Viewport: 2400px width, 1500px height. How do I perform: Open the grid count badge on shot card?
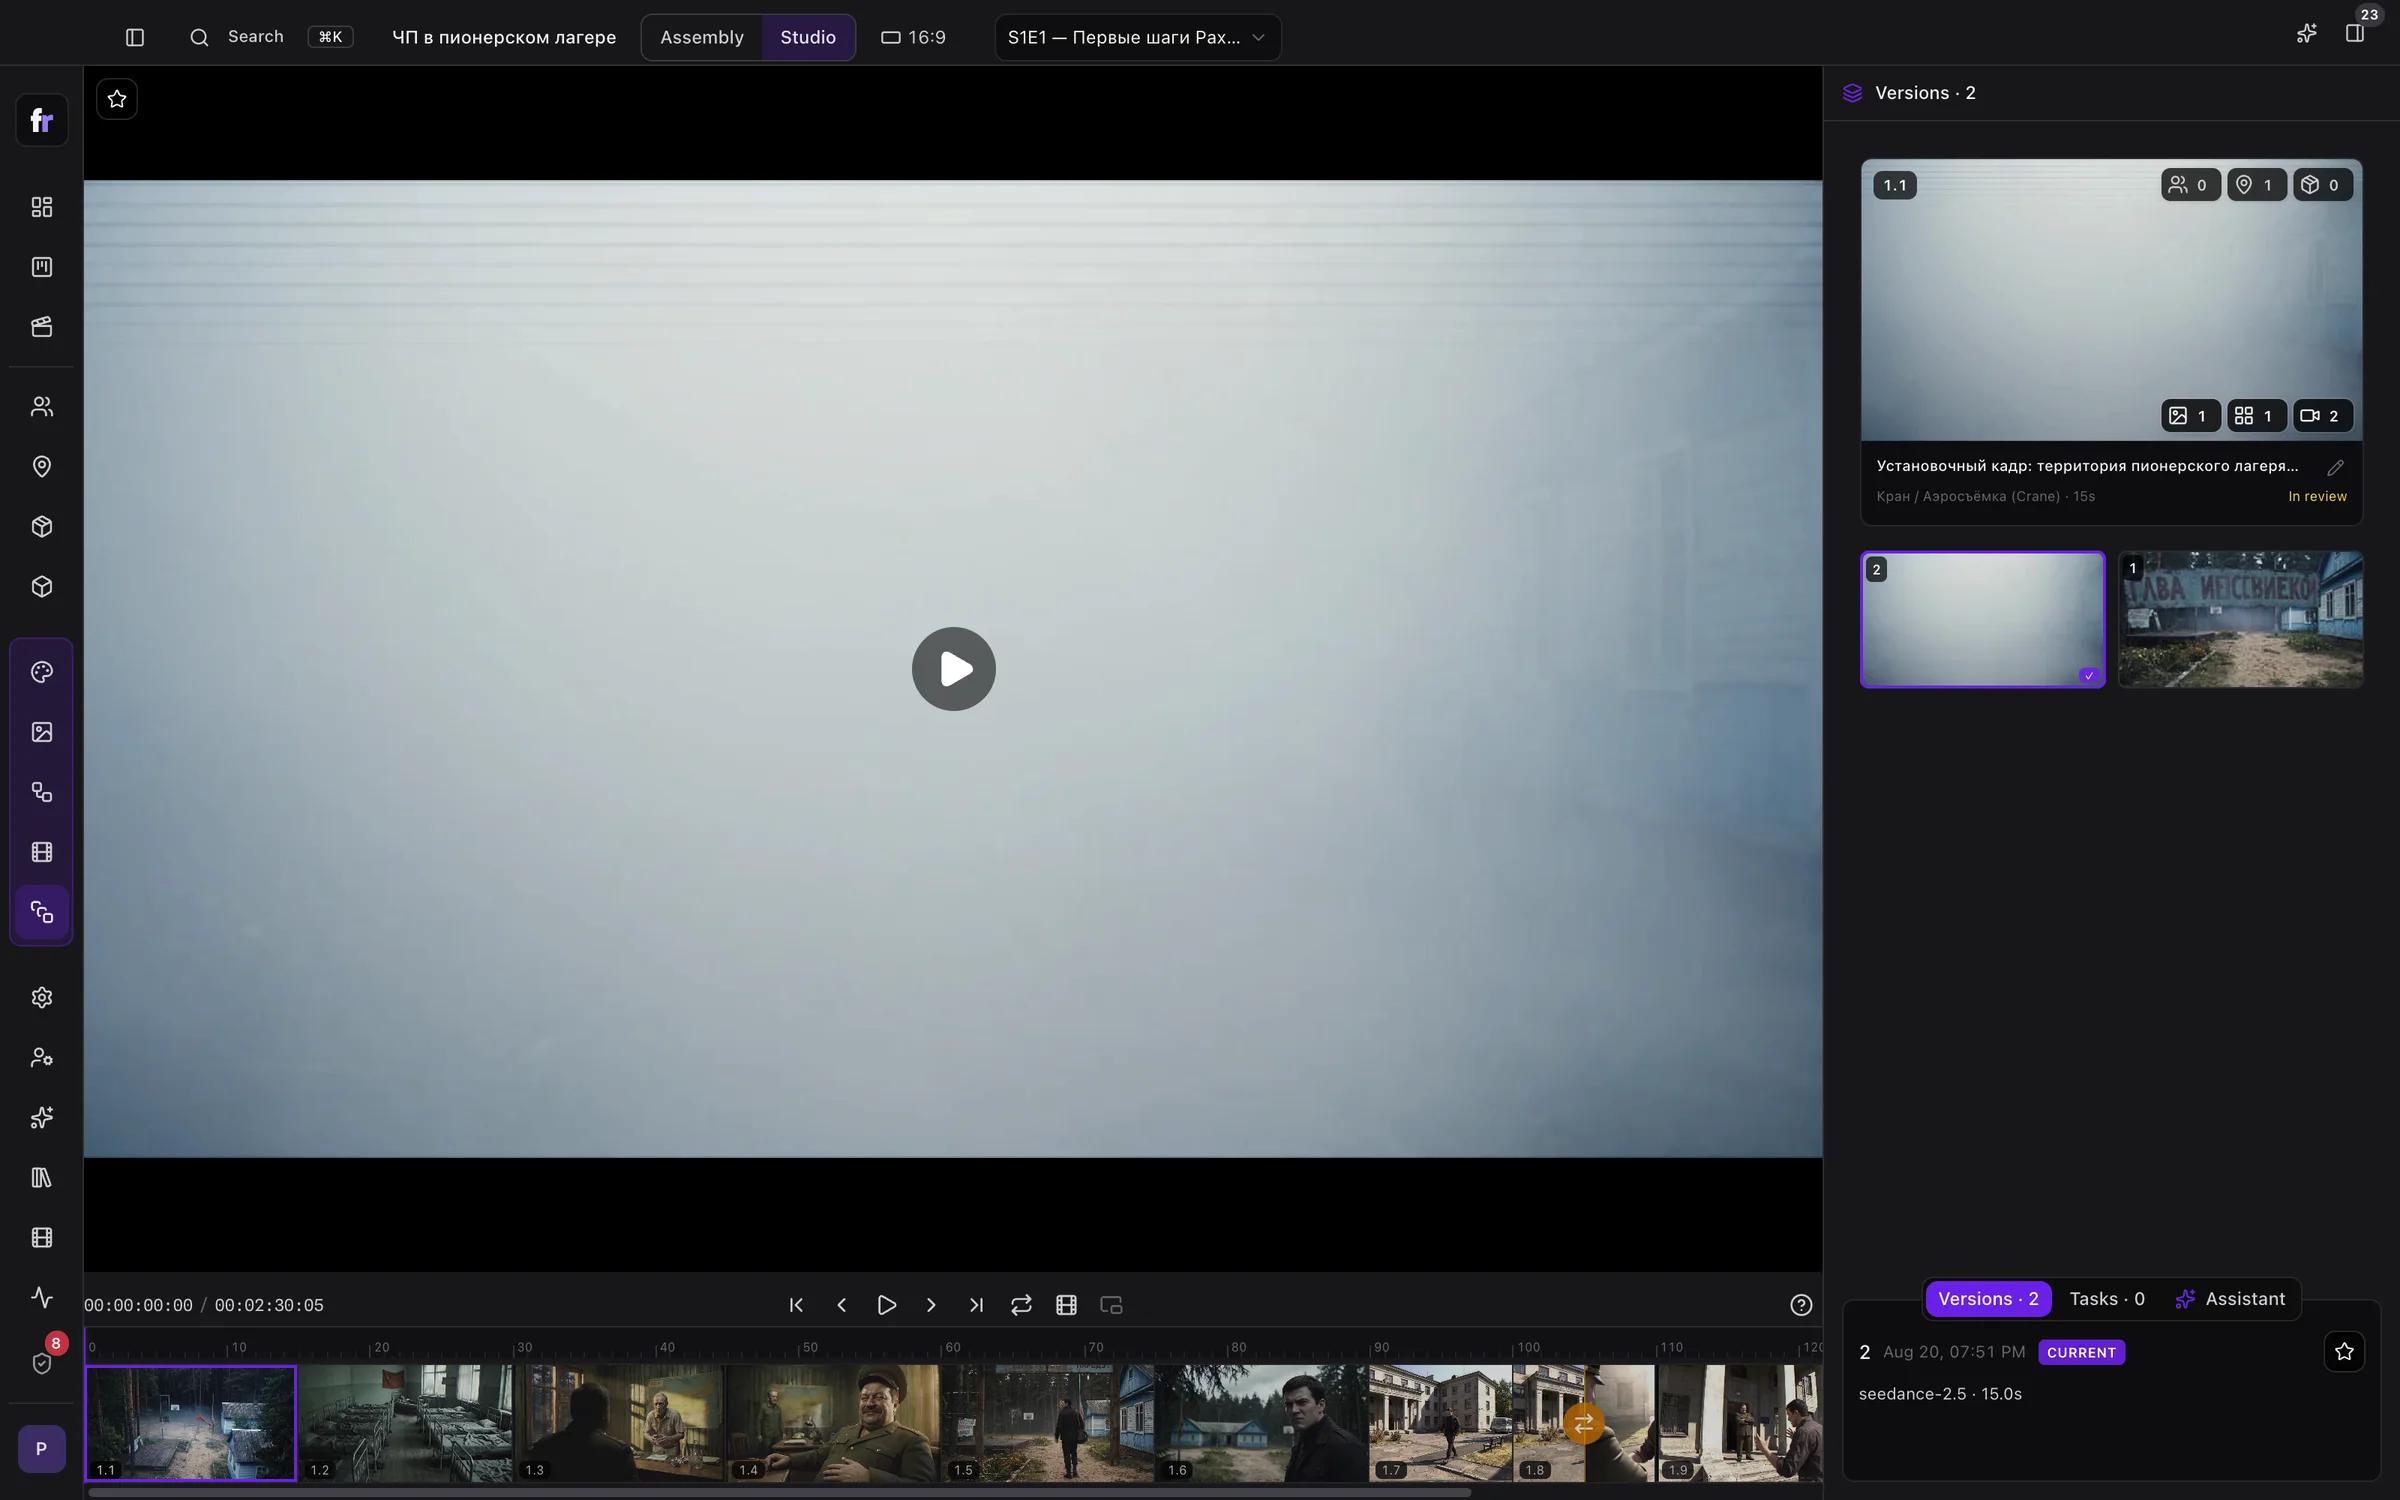coord(2257,416)
